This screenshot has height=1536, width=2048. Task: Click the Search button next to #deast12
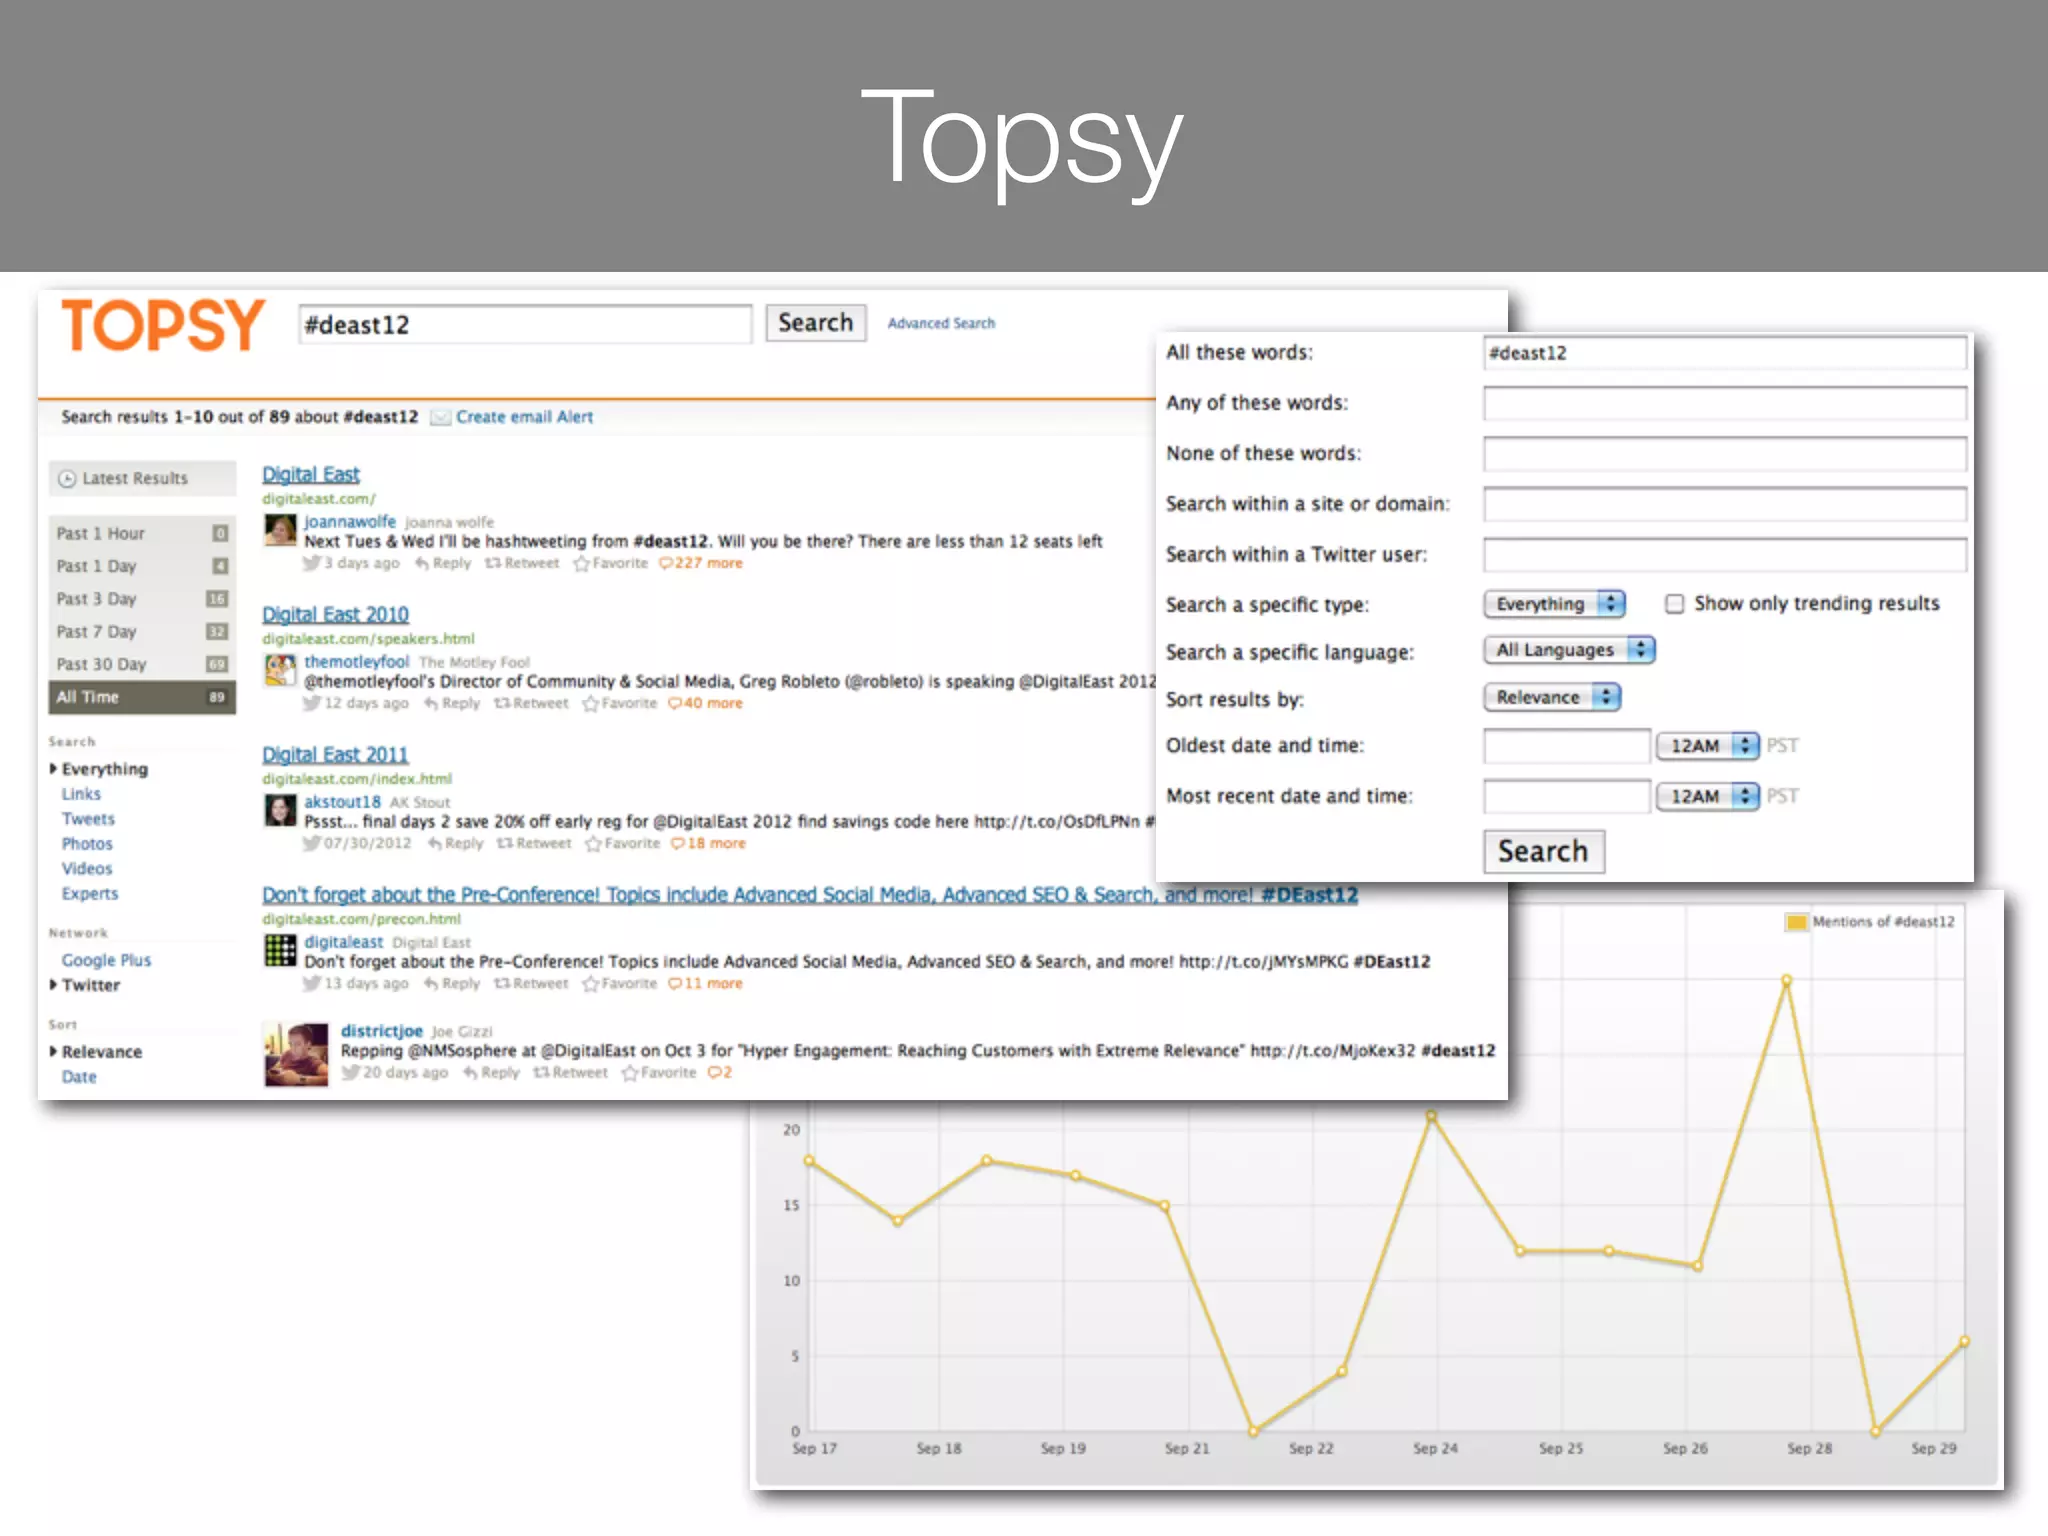(x=816, y=323)
